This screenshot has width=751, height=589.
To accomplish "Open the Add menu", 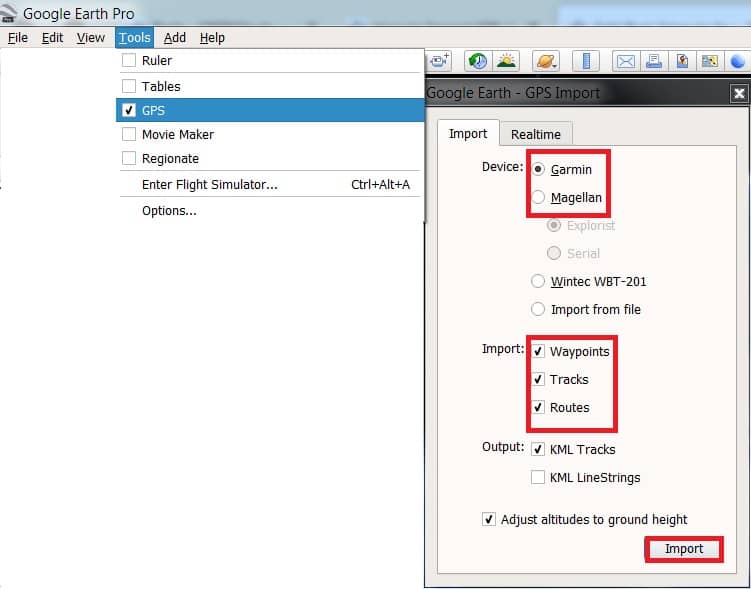I will 175,37.
